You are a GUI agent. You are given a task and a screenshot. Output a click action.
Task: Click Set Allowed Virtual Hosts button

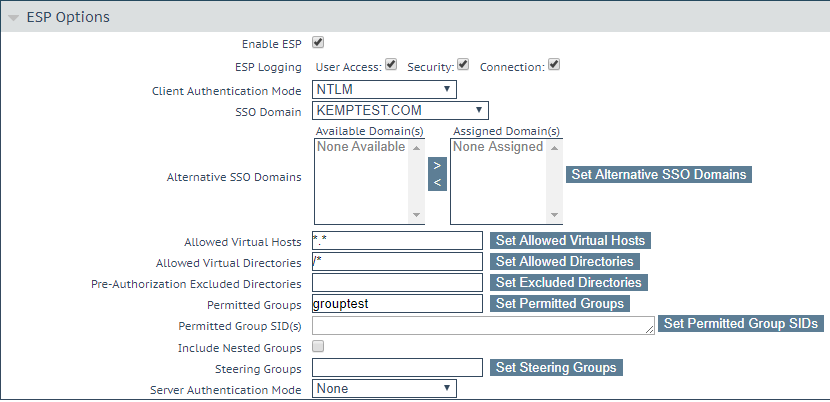(570, 240)
